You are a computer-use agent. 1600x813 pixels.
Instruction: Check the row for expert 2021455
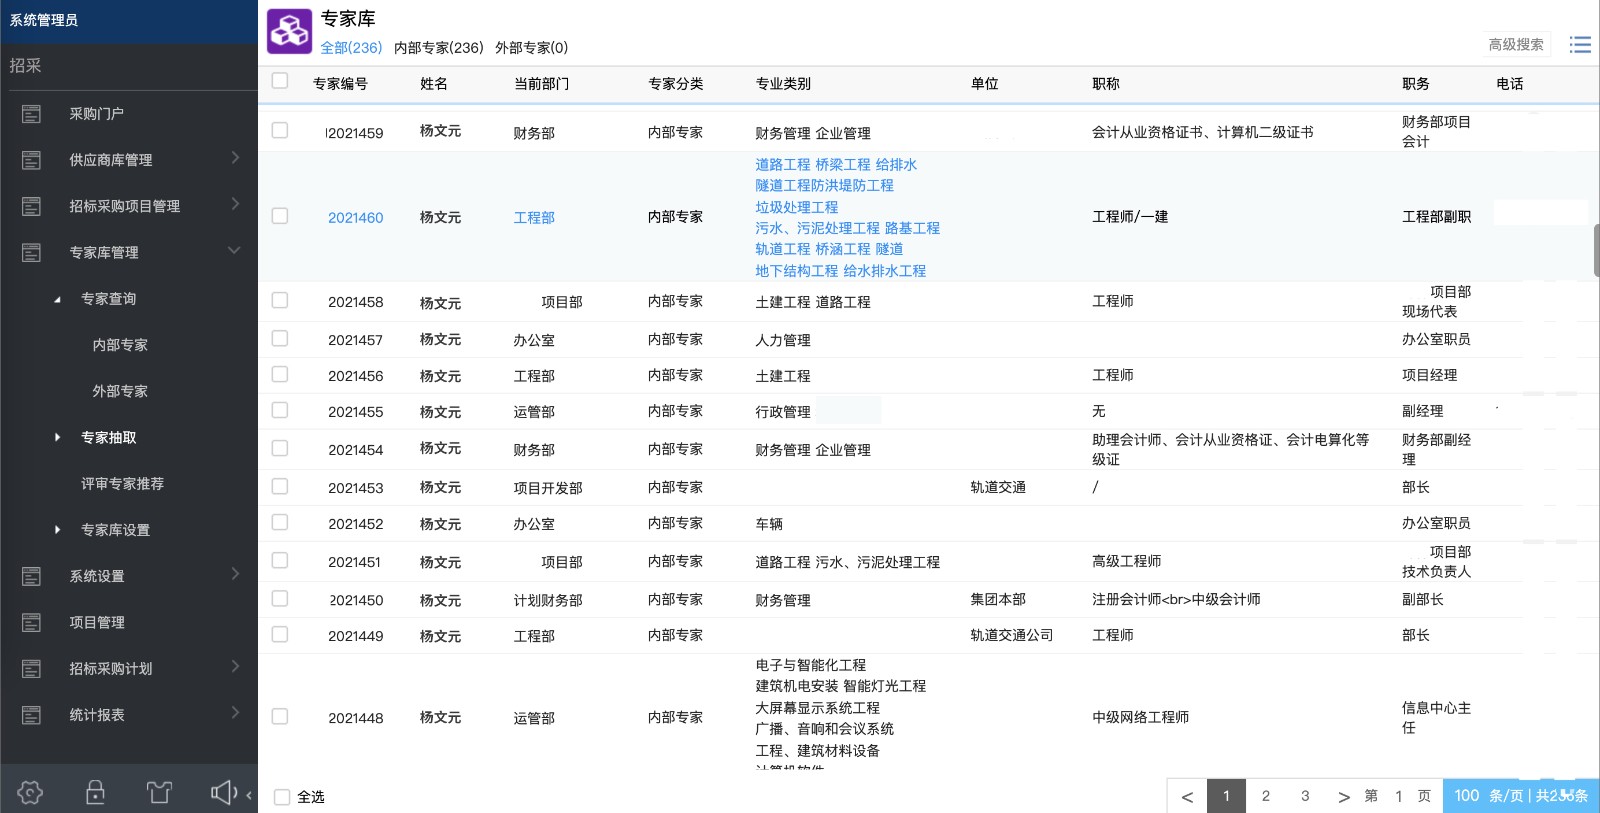pyautogui.click(x=280, y=410)
